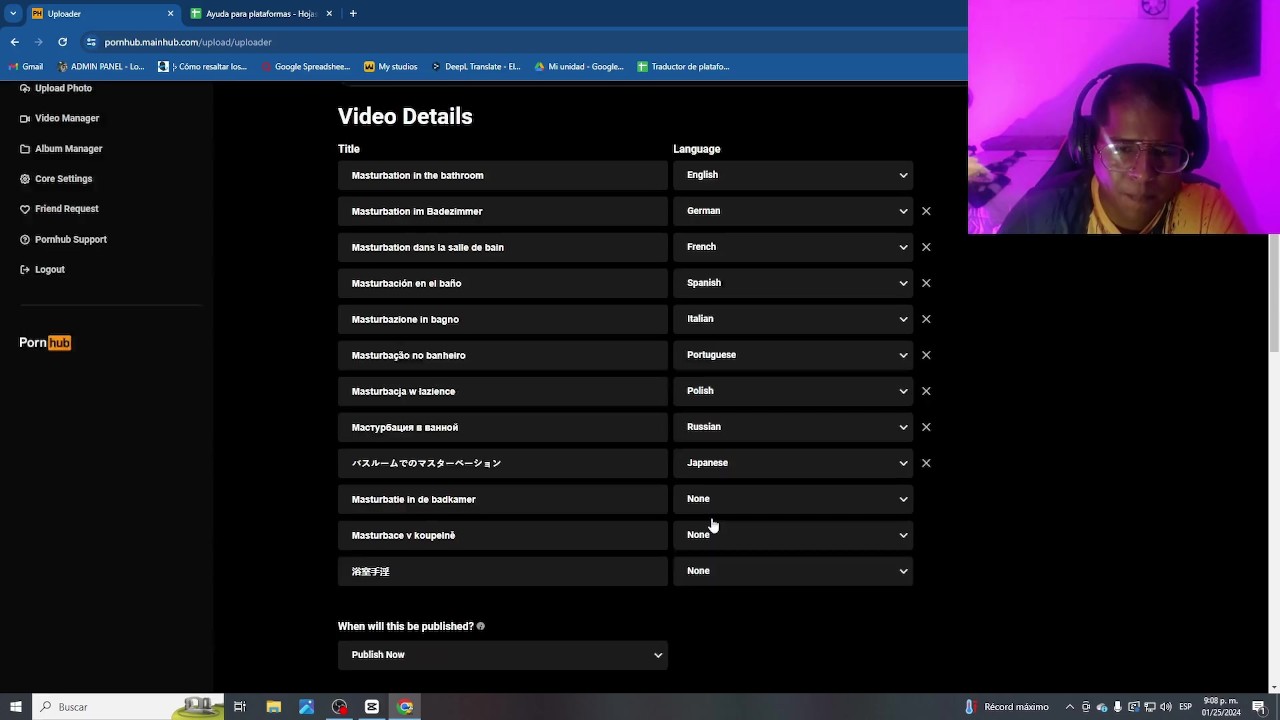Open Video Manager in the sidebar
The image size is (1280, 720).
coord(67,118)
